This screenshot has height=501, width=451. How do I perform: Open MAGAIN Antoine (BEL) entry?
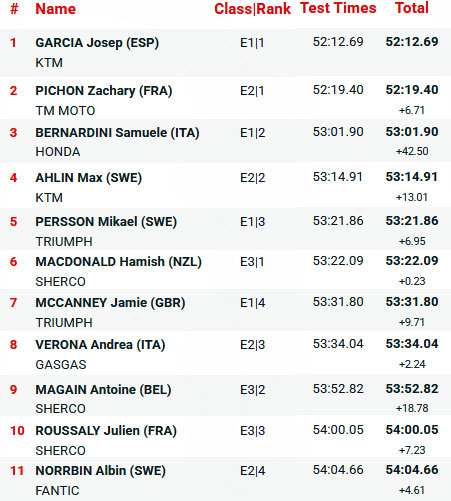click(103, 390)
